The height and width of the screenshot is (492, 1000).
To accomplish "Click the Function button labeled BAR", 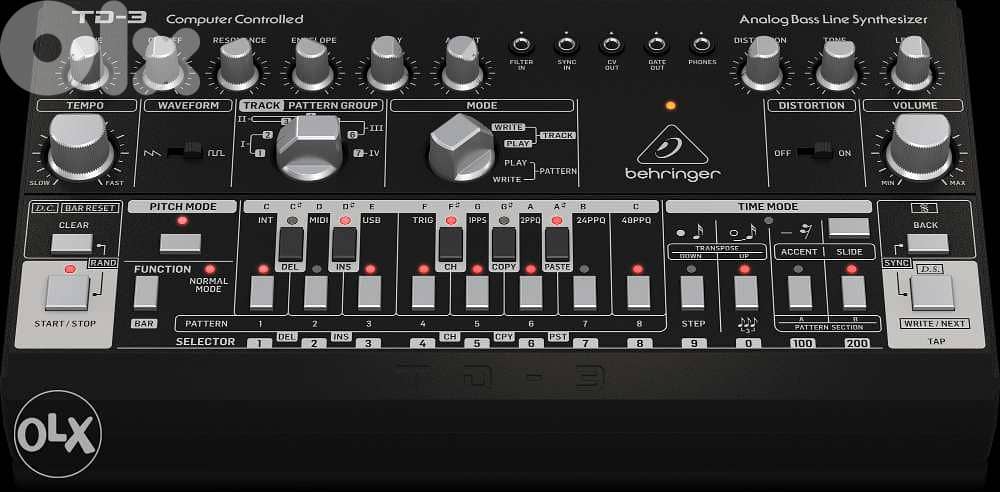I will click(x=145, y=292).
